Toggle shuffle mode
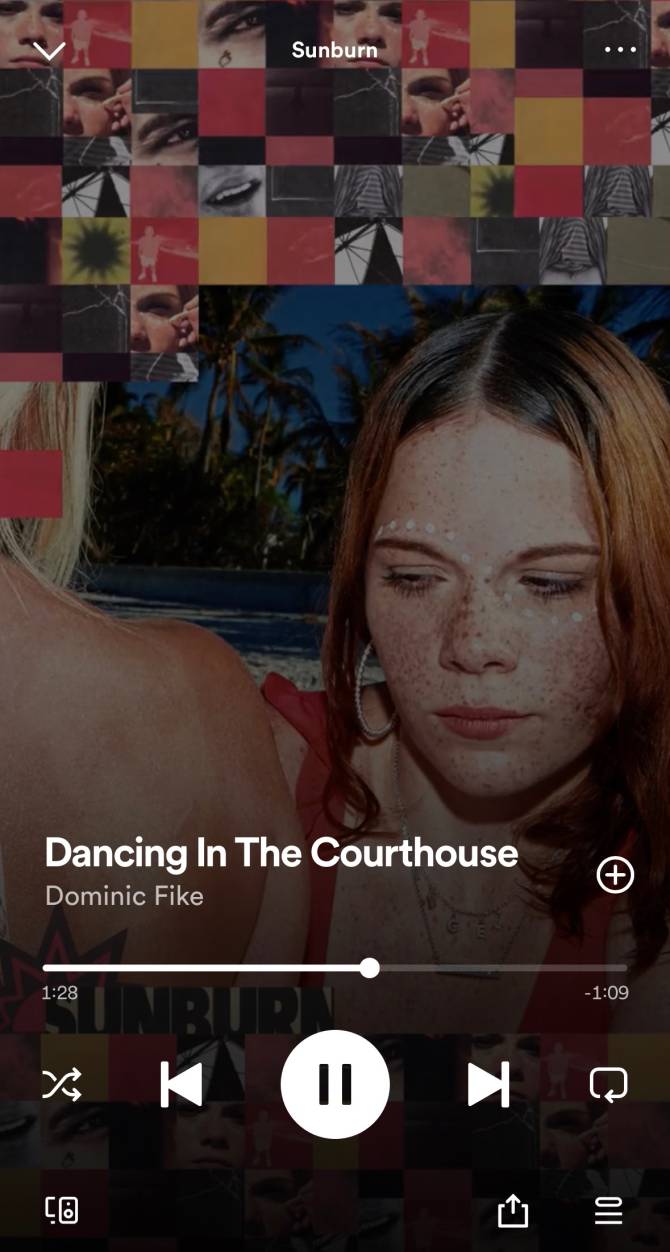 point(62,1084)
